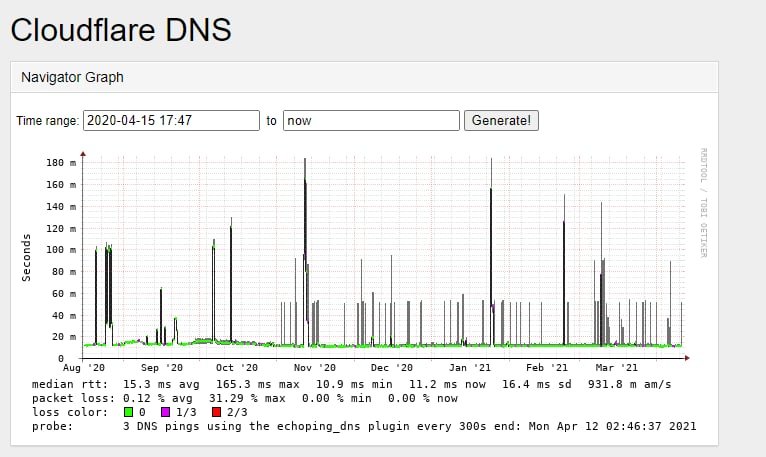766x457 pixels.
Task: Click the magenta 1/3 loss color swatch
Action: 166,412
